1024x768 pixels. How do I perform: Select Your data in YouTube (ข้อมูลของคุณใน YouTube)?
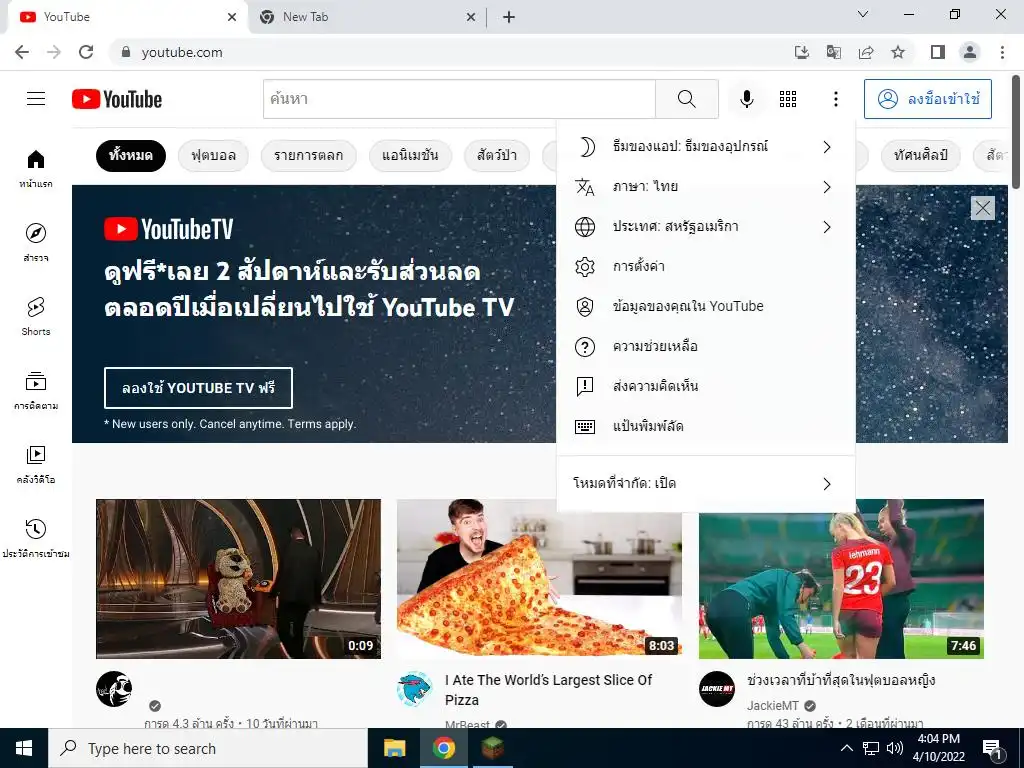click(x=706, y=306)
